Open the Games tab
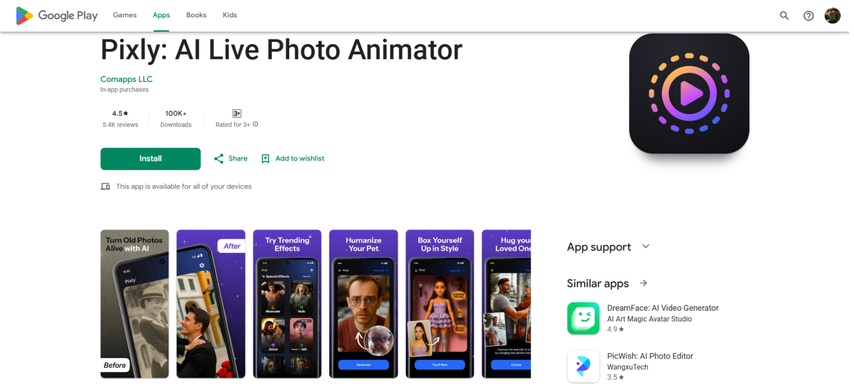The height and width of the screenshot is (386, 854). click(125, 15)
